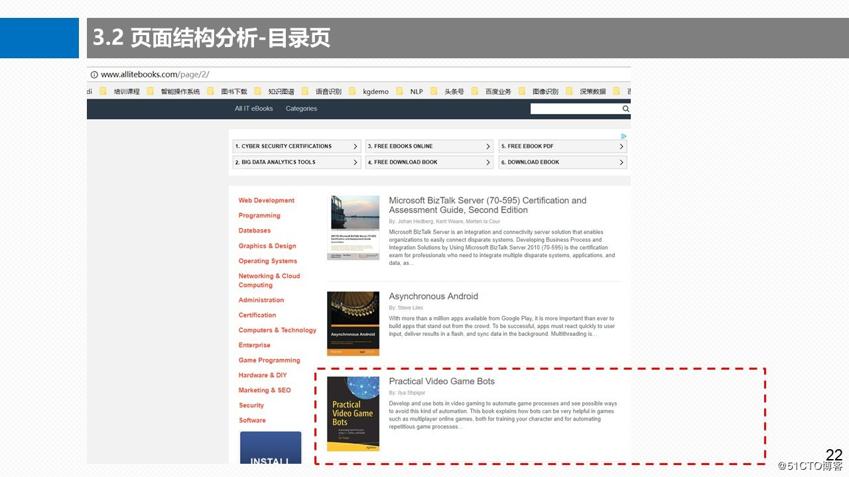Open the Microsoft BizTalk Server book title
Viewport: 849px width, 477px height.
coord(487,205)
